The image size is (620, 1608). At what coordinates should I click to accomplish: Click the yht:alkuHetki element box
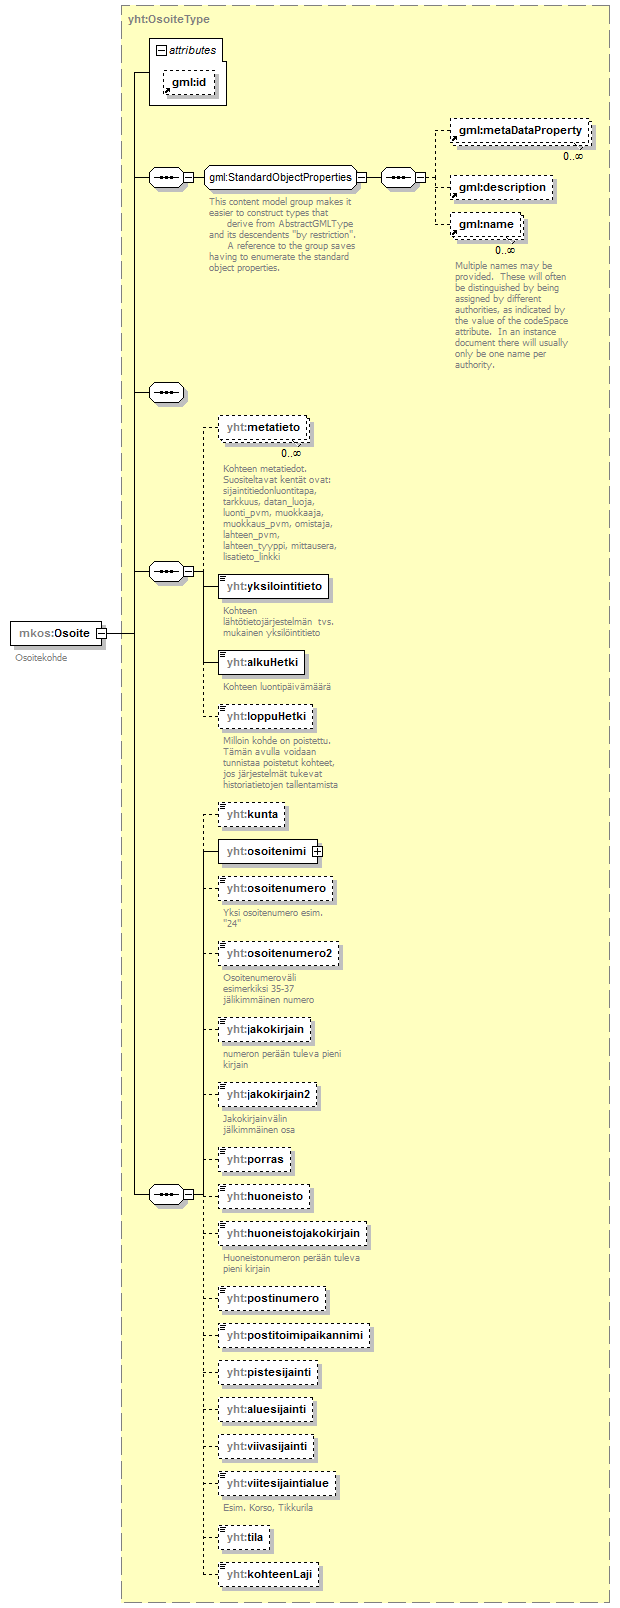[x=261, y=663]
